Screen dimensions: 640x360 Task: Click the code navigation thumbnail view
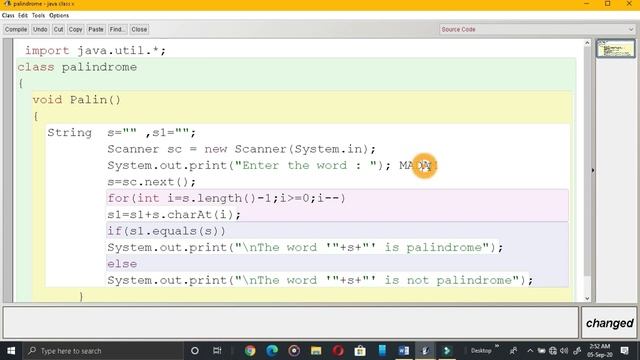(616, 49)
